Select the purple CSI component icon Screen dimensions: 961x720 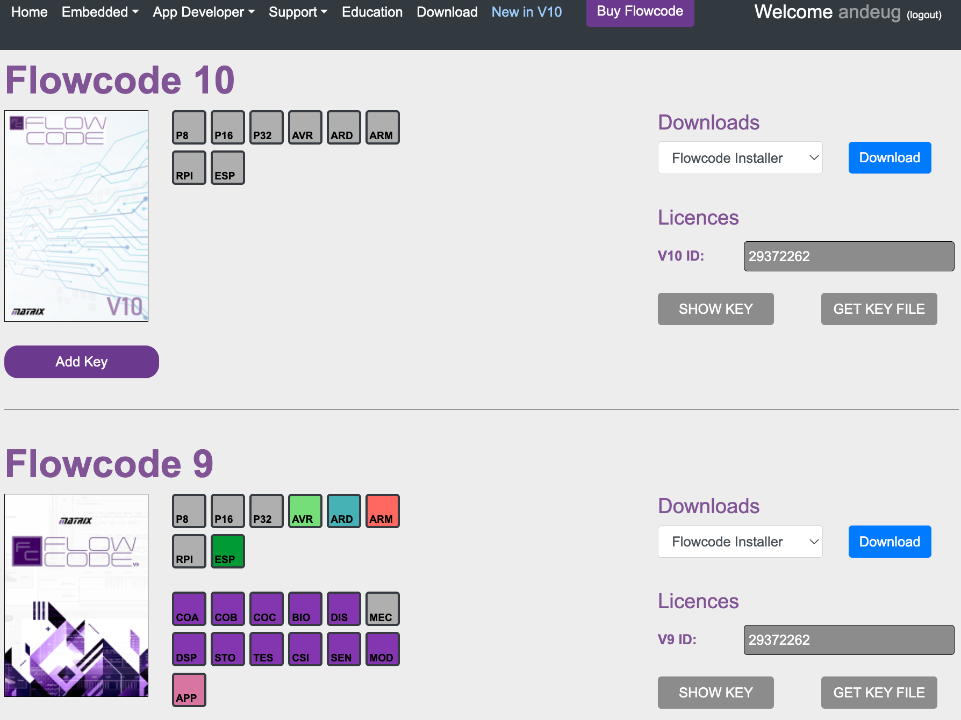[305, 650]
